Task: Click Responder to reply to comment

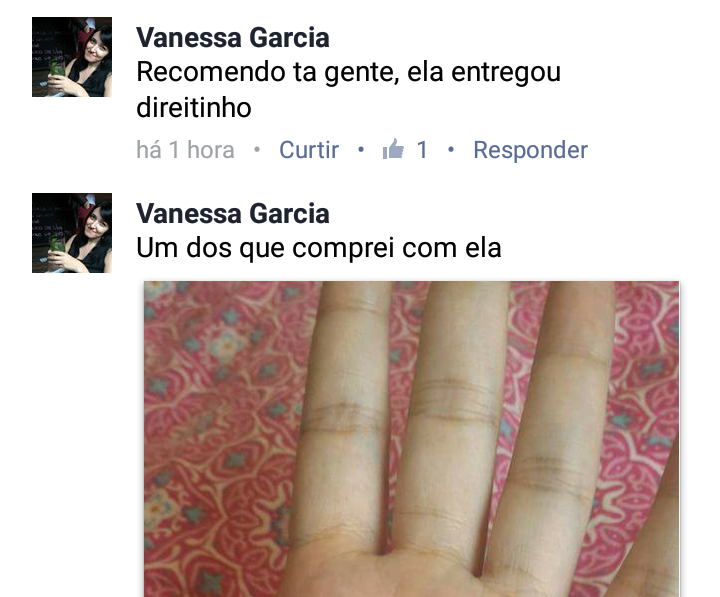Action: (x=530, y=150)
